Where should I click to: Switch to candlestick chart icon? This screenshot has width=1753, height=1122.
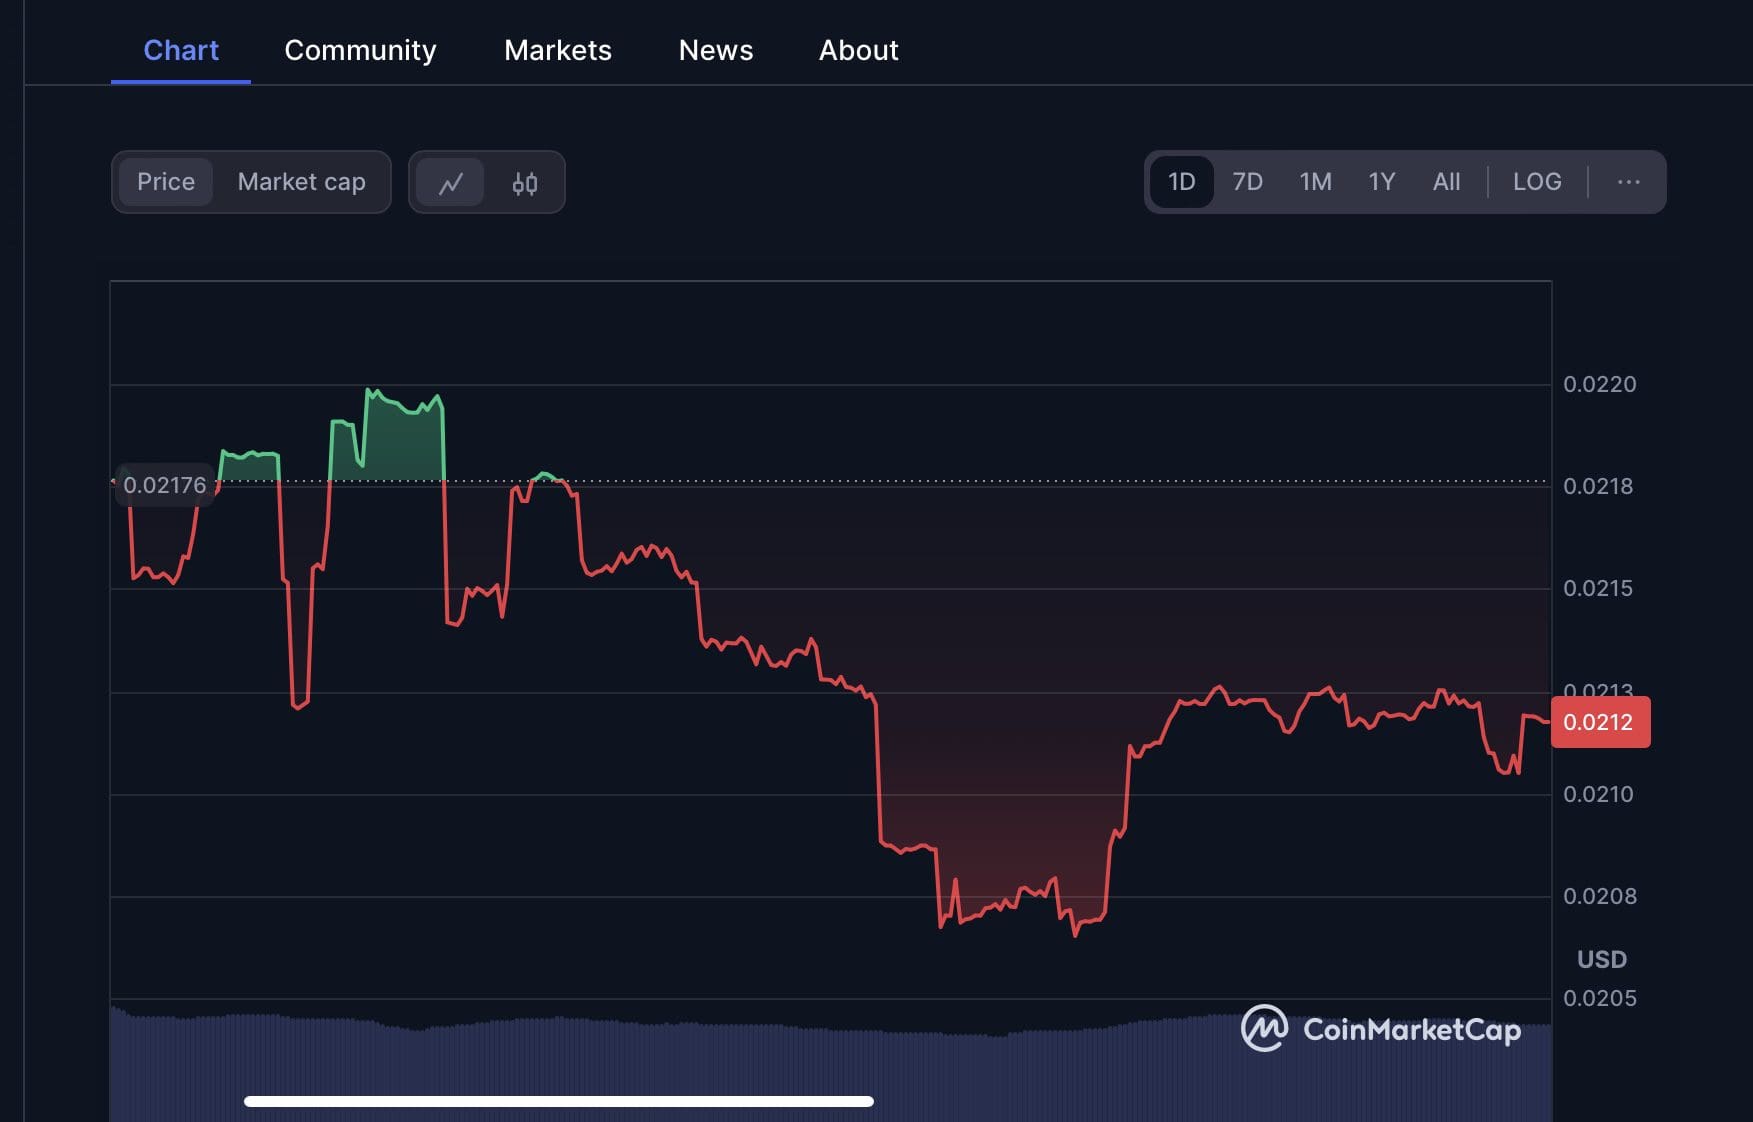[525, 183]
